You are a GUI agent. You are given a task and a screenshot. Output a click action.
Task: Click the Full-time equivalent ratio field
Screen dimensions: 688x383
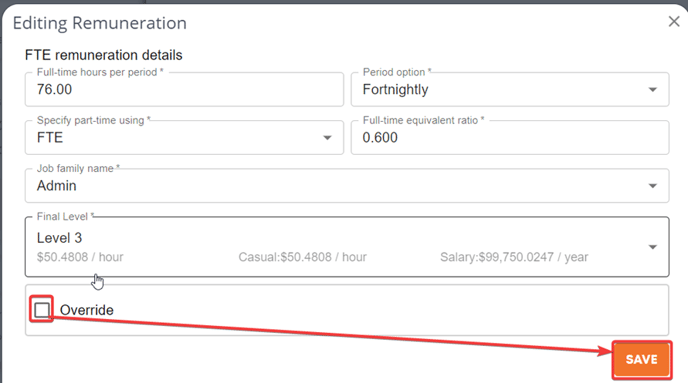pyautogui.click(x=510, y=138)
